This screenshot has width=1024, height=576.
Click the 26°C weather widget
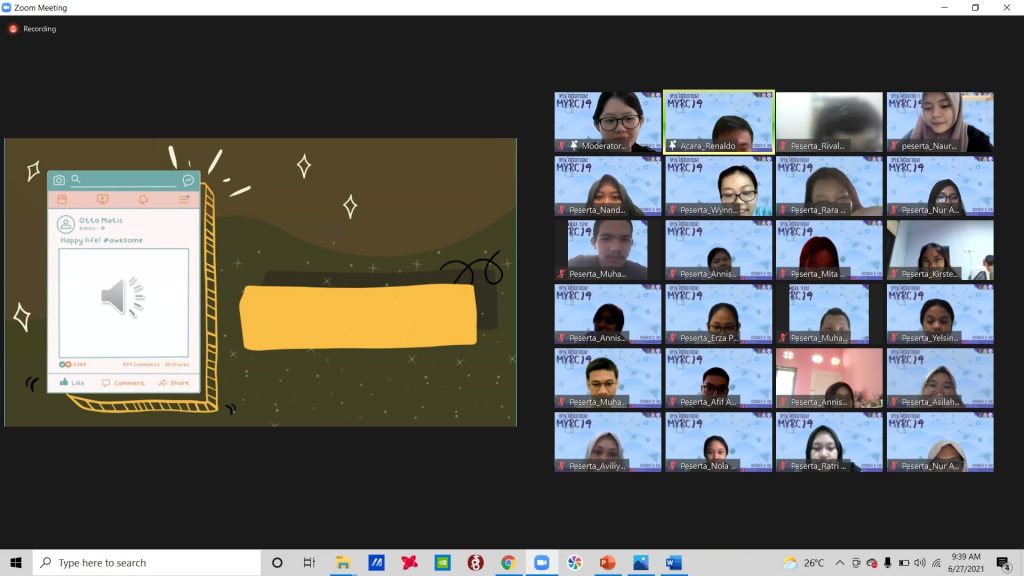click(805, 562)
